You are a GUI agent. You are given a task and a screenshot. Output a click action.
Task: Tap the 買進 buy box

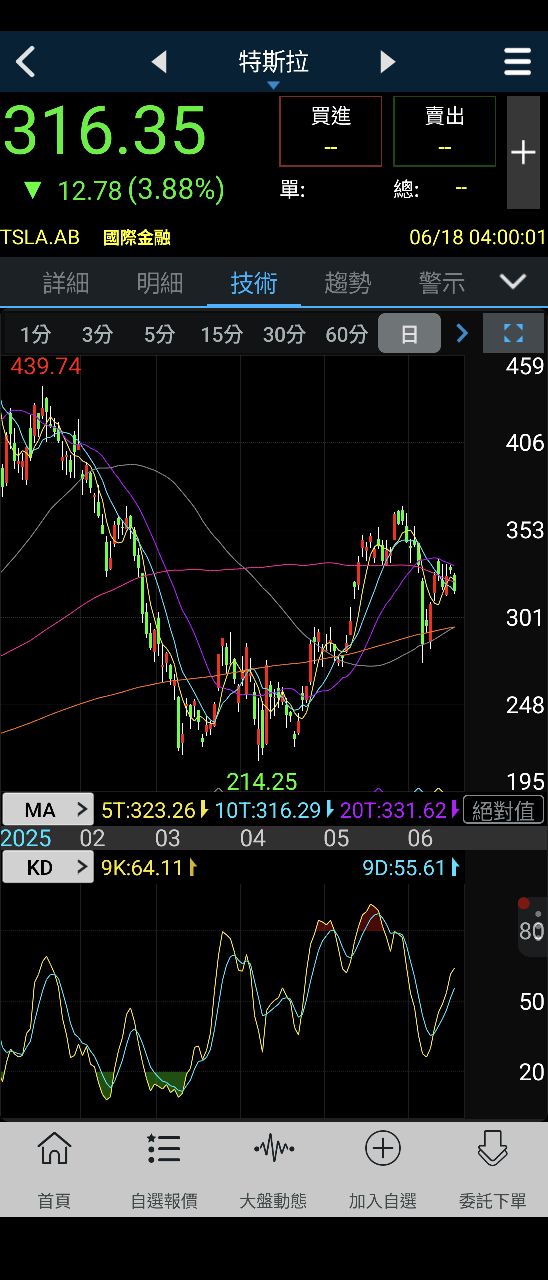pos(331,131)
